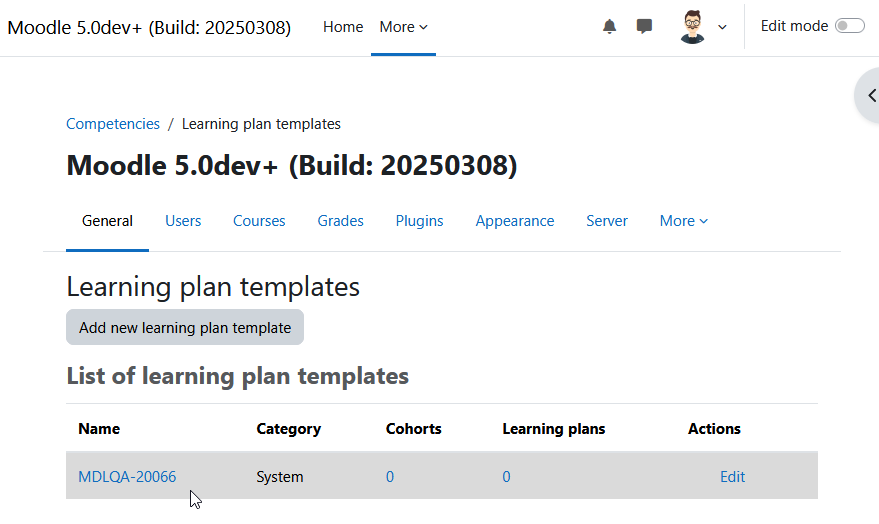This screenshot has width=879, height=524.
Task: Click the user avatar picture
Action: pyautogui.click(x=692, y=26)
